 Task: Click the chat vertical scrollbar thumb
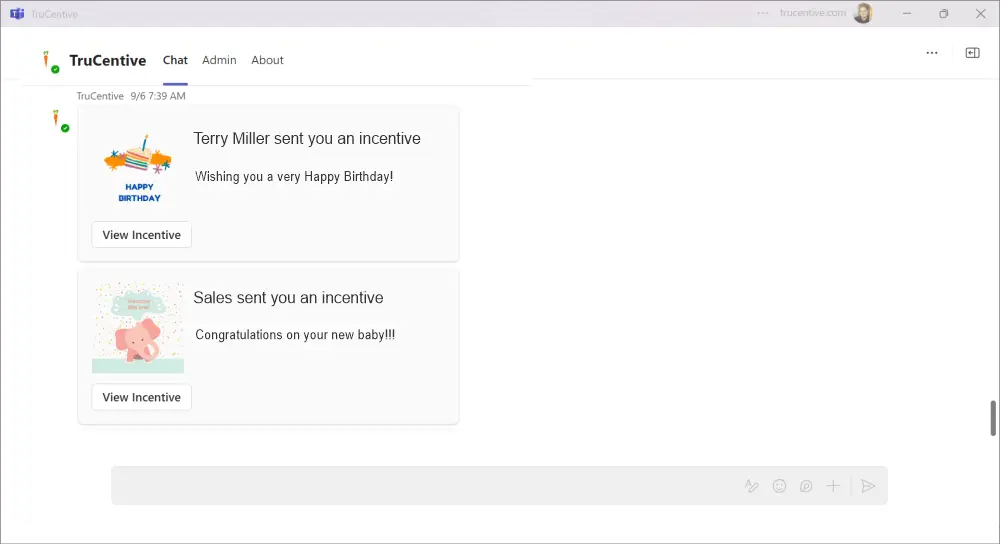(993, 418)
